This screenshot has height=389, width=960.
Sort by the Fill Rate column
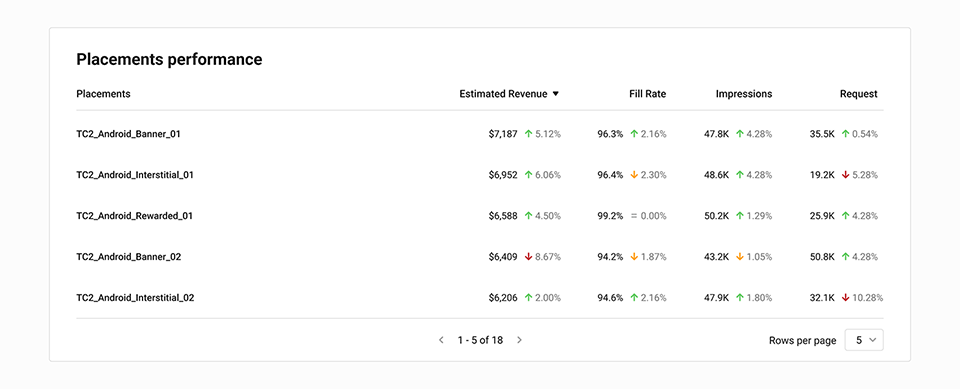pyautogui.click(x=647, y=94)
